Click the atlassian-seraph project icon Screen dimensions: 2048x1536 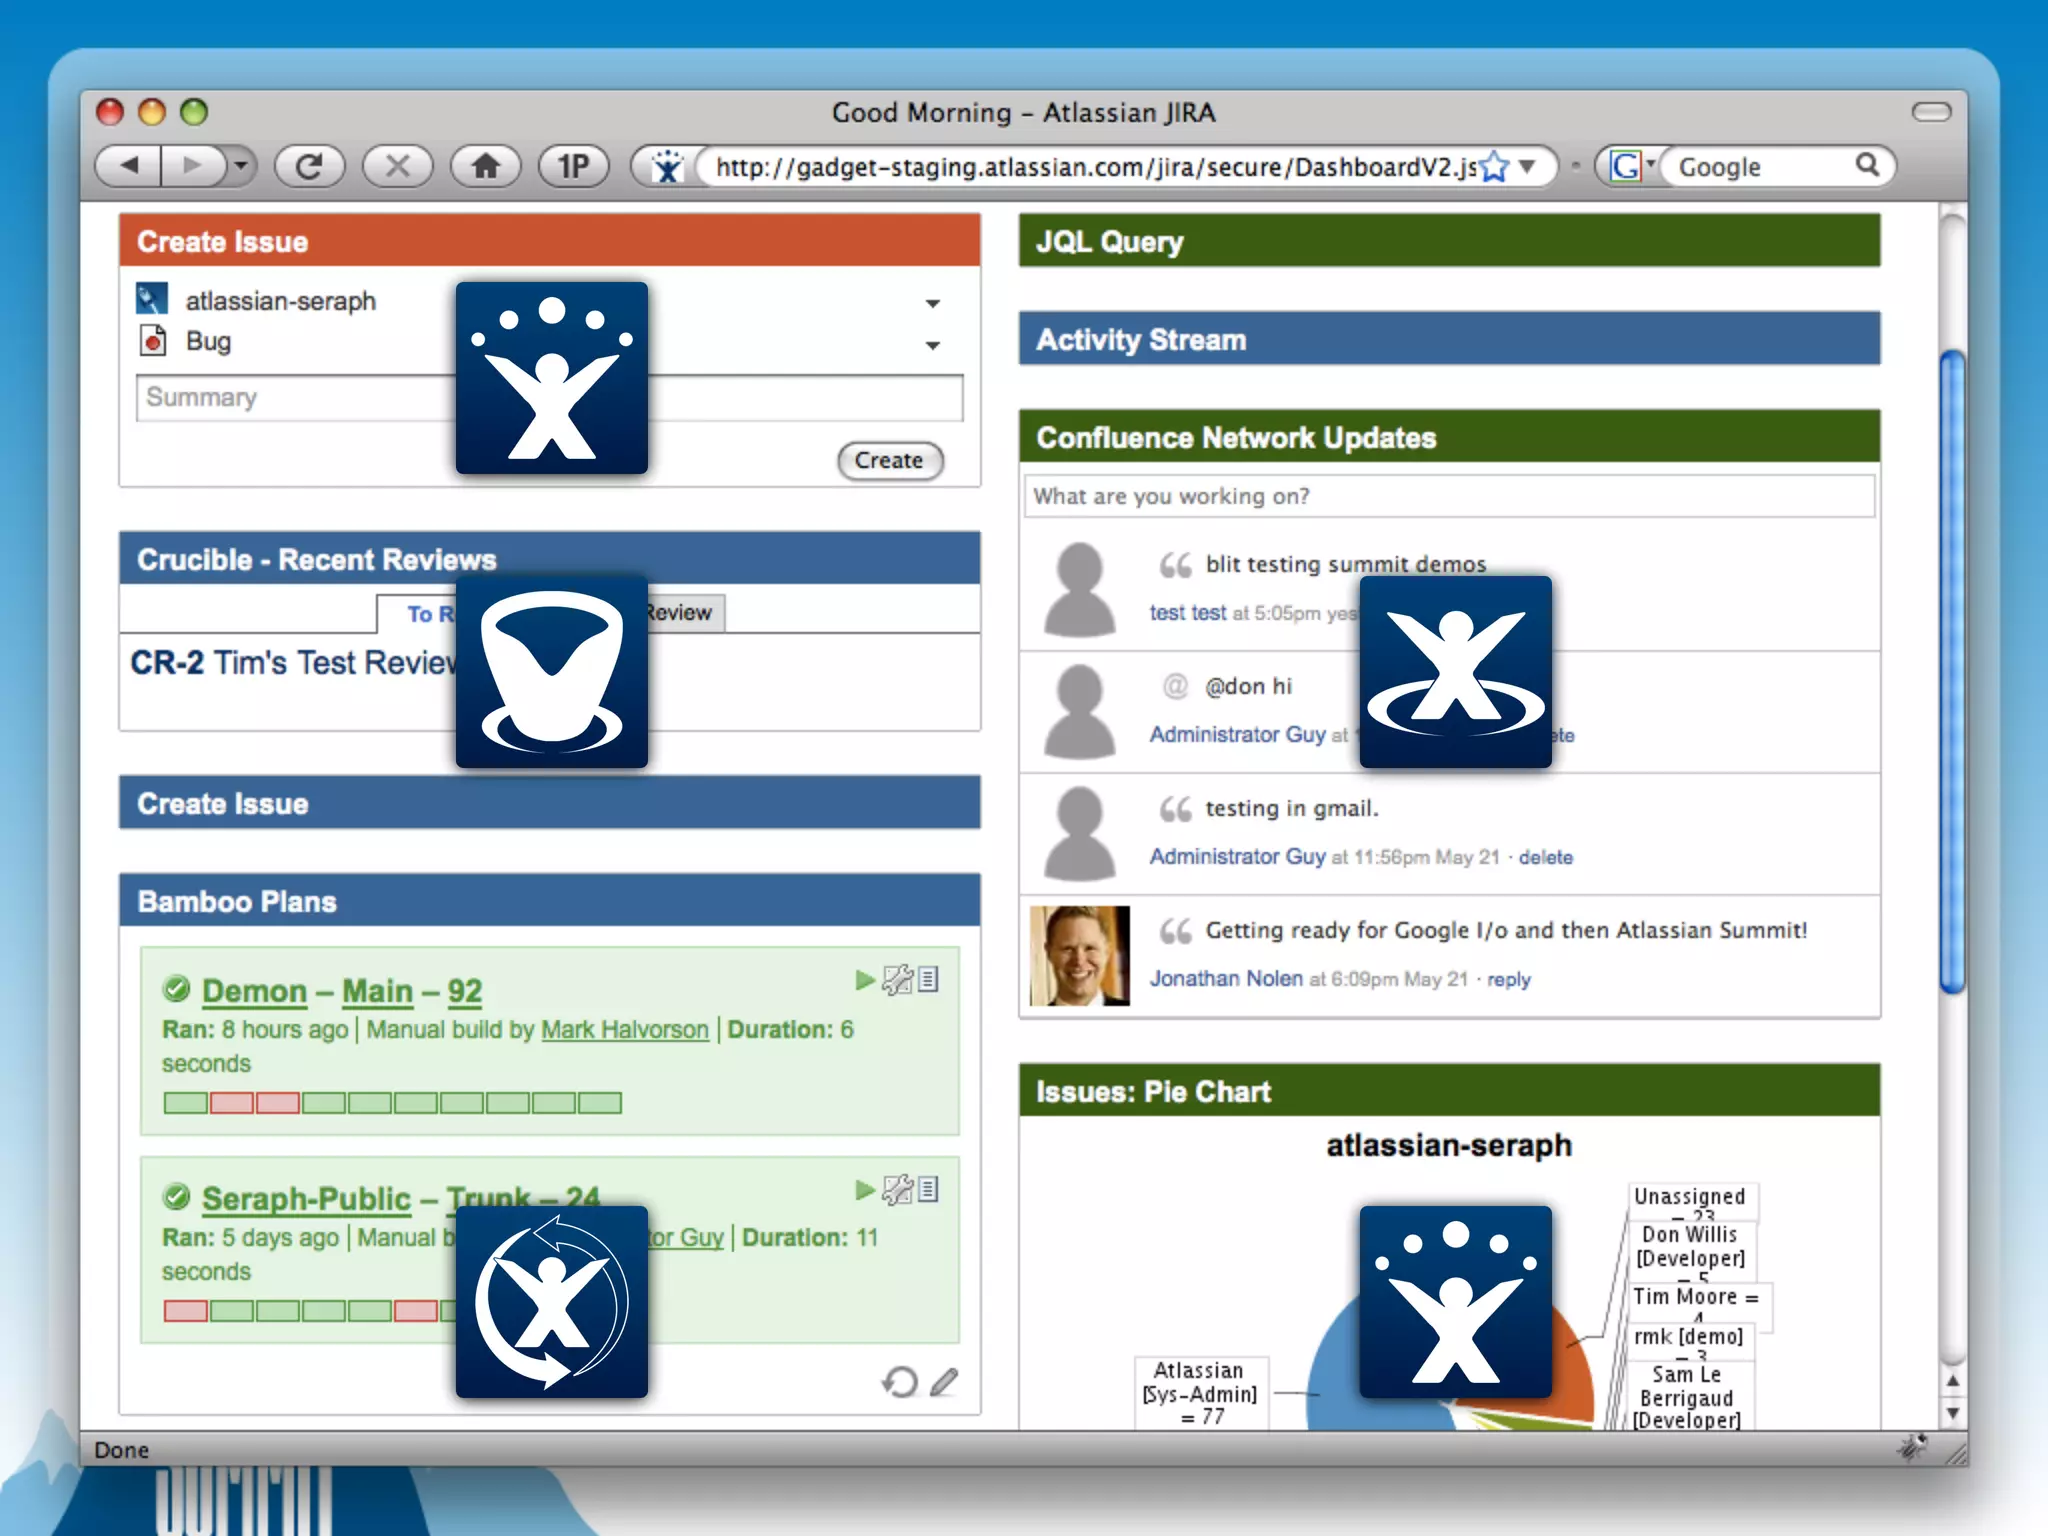point(152,299)
